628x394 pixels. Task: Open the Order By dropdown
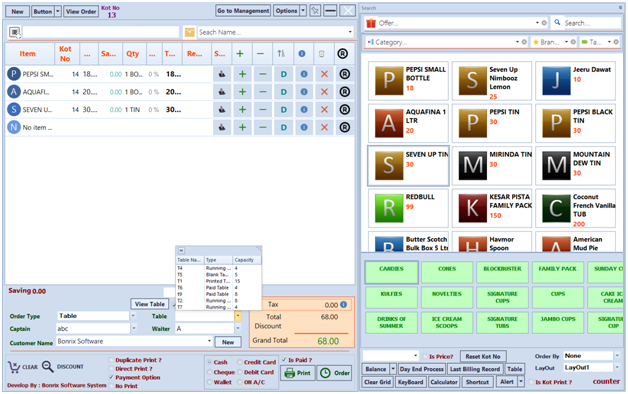[x=617, y=355]
